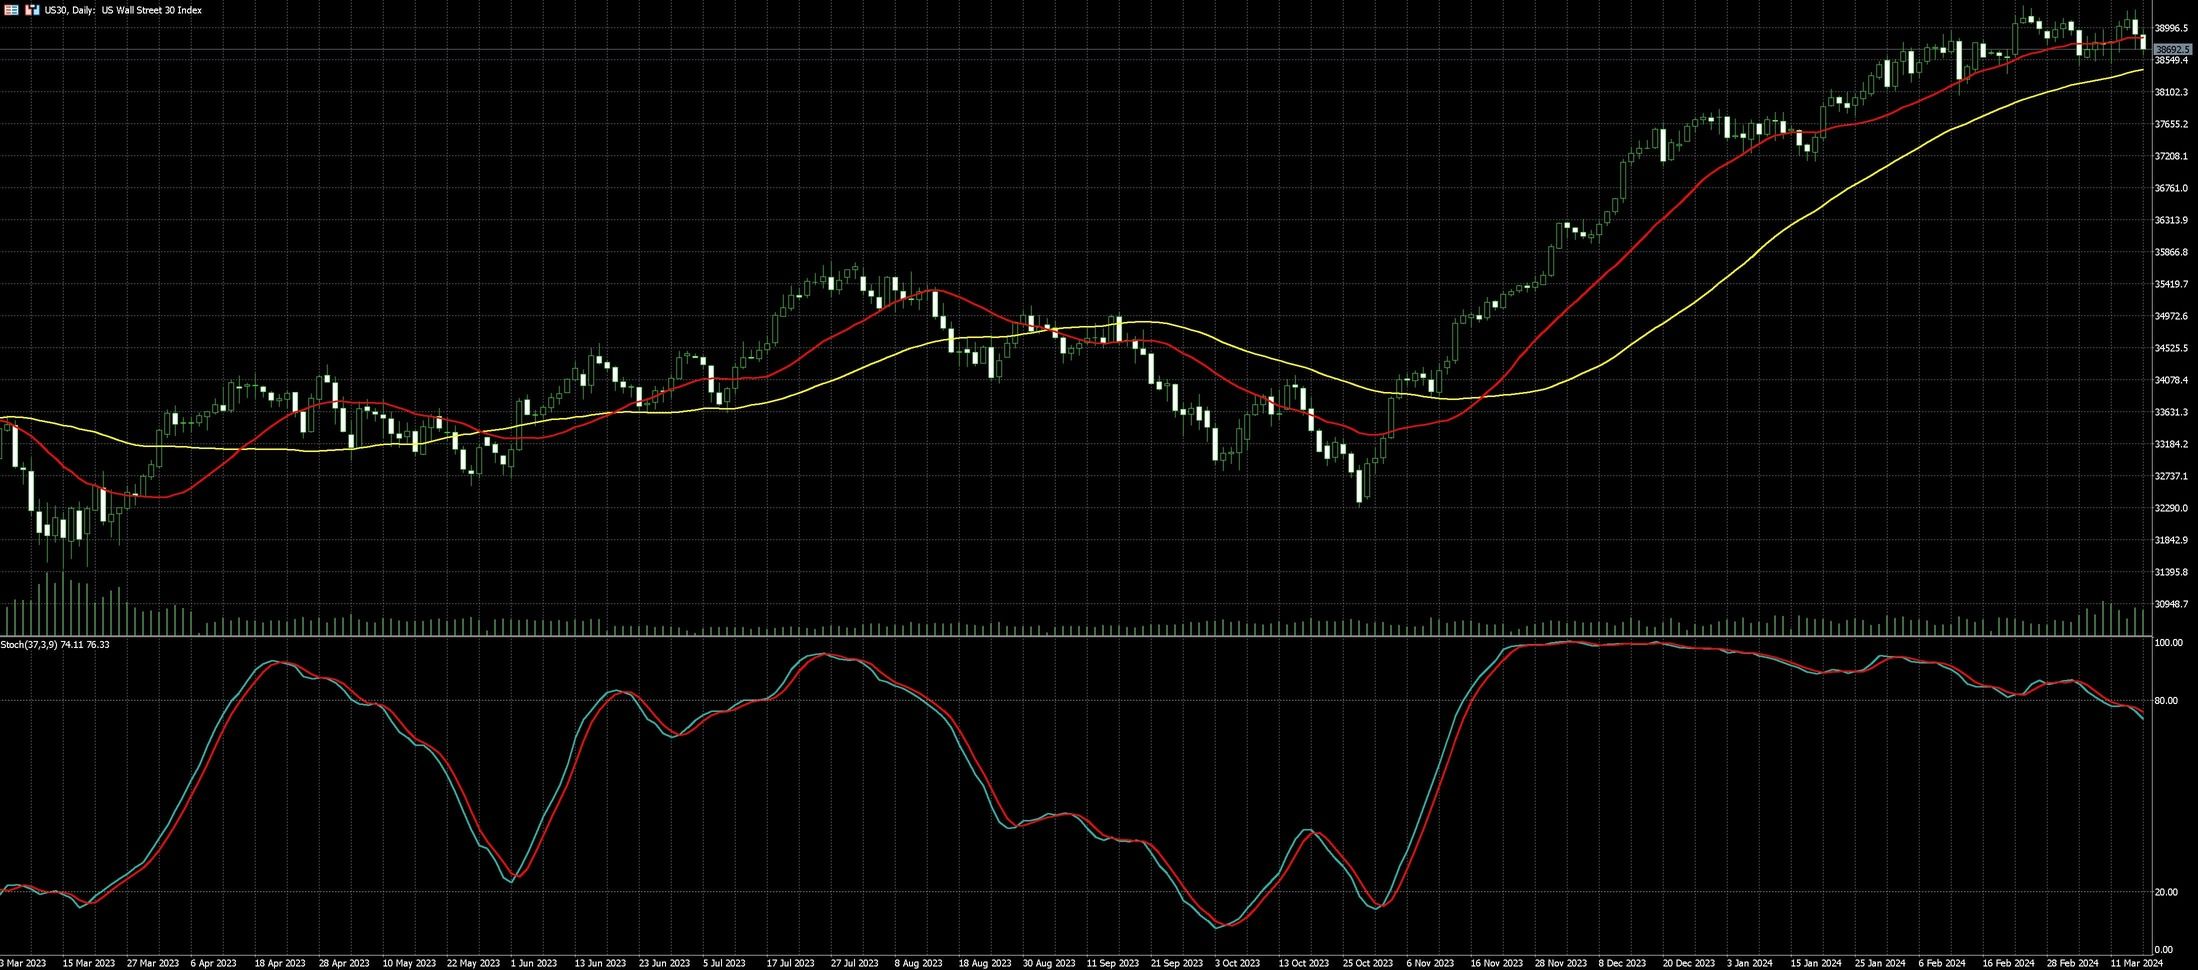Select the Stoch(37,3,9) indicator label

pos(55,645)
